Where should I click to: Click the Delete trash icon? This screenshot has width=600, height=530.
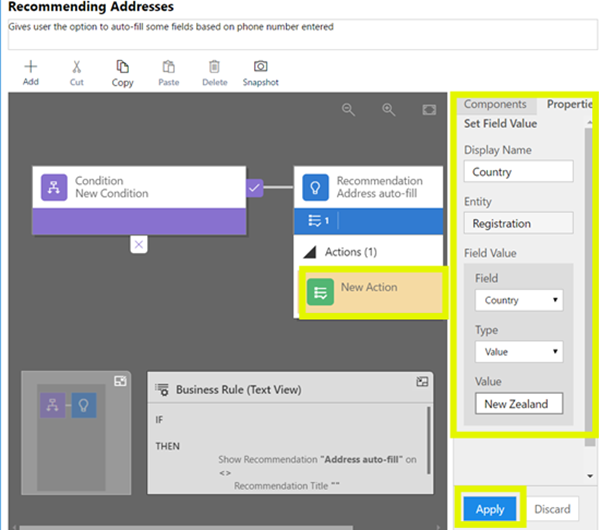click(214, 68)
